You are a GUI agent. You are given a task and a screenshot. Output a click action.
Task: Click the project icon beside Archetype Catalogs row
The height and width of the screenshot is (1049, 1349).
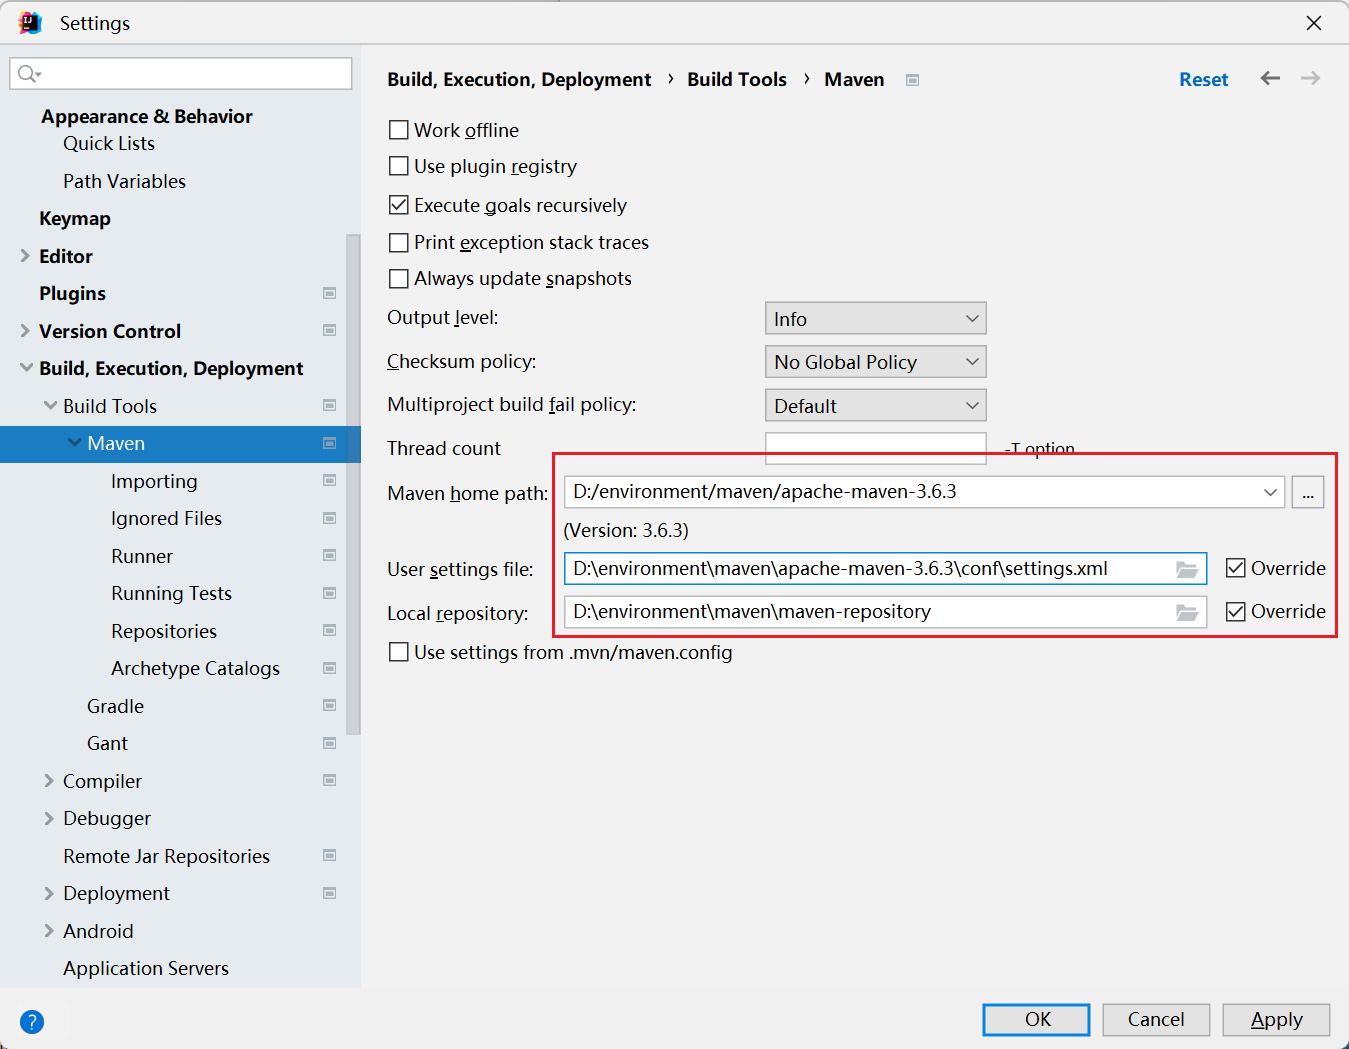[329, 668]
